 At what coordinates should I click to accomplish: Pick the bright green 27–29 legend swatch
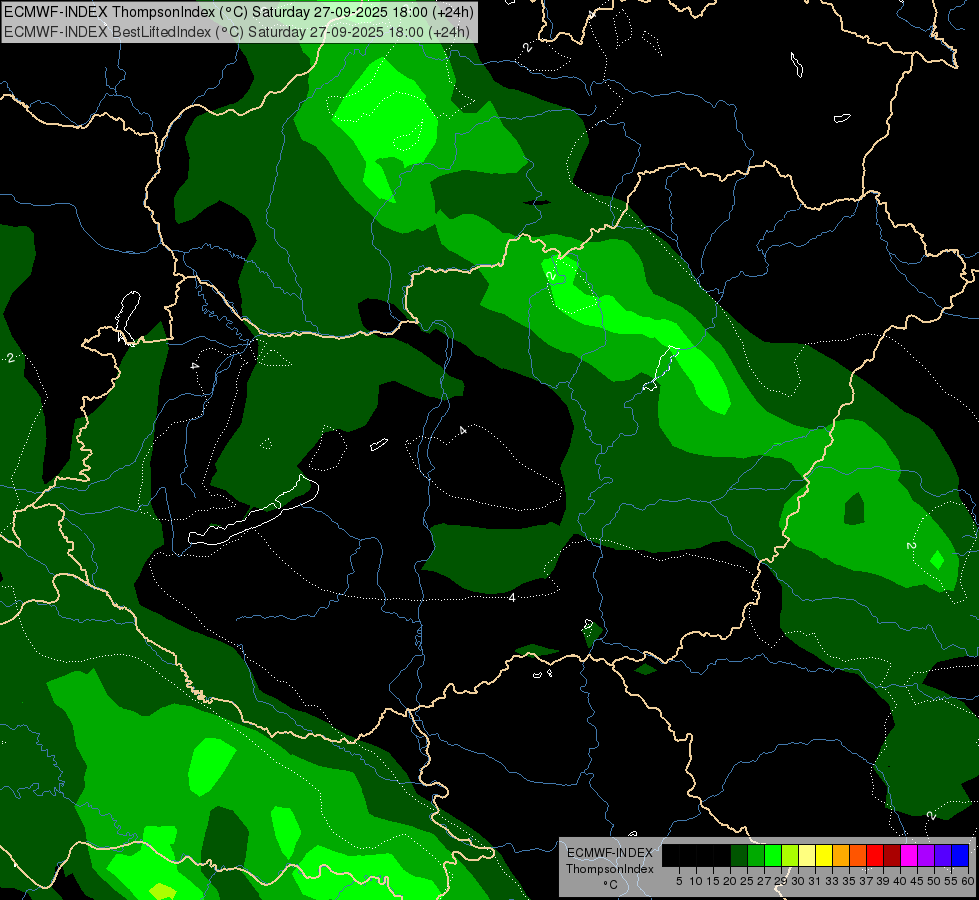[773, 855]
